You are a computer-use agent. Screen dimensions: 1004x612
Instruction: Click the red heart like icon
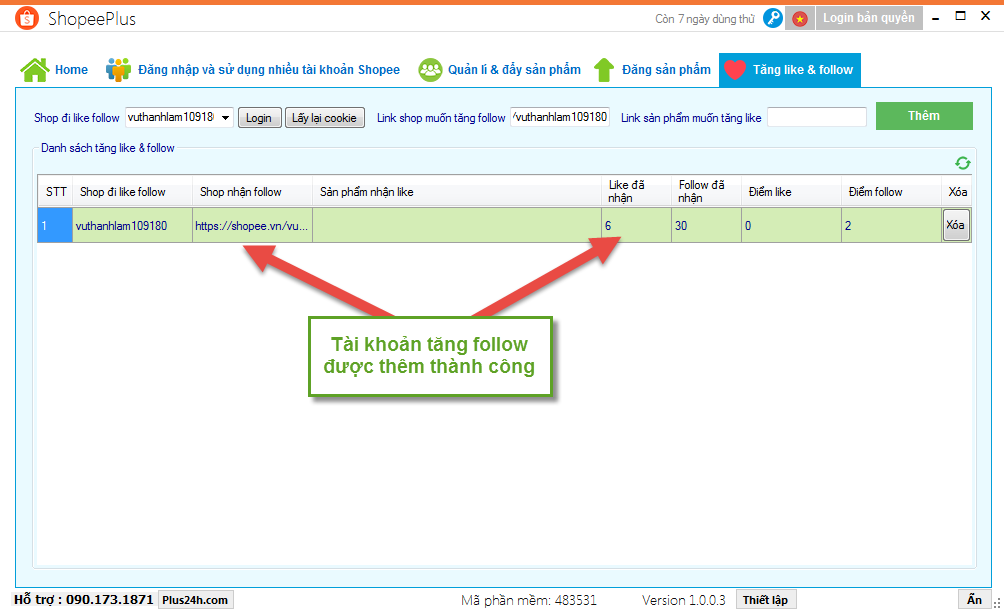(x=735, y=69)
